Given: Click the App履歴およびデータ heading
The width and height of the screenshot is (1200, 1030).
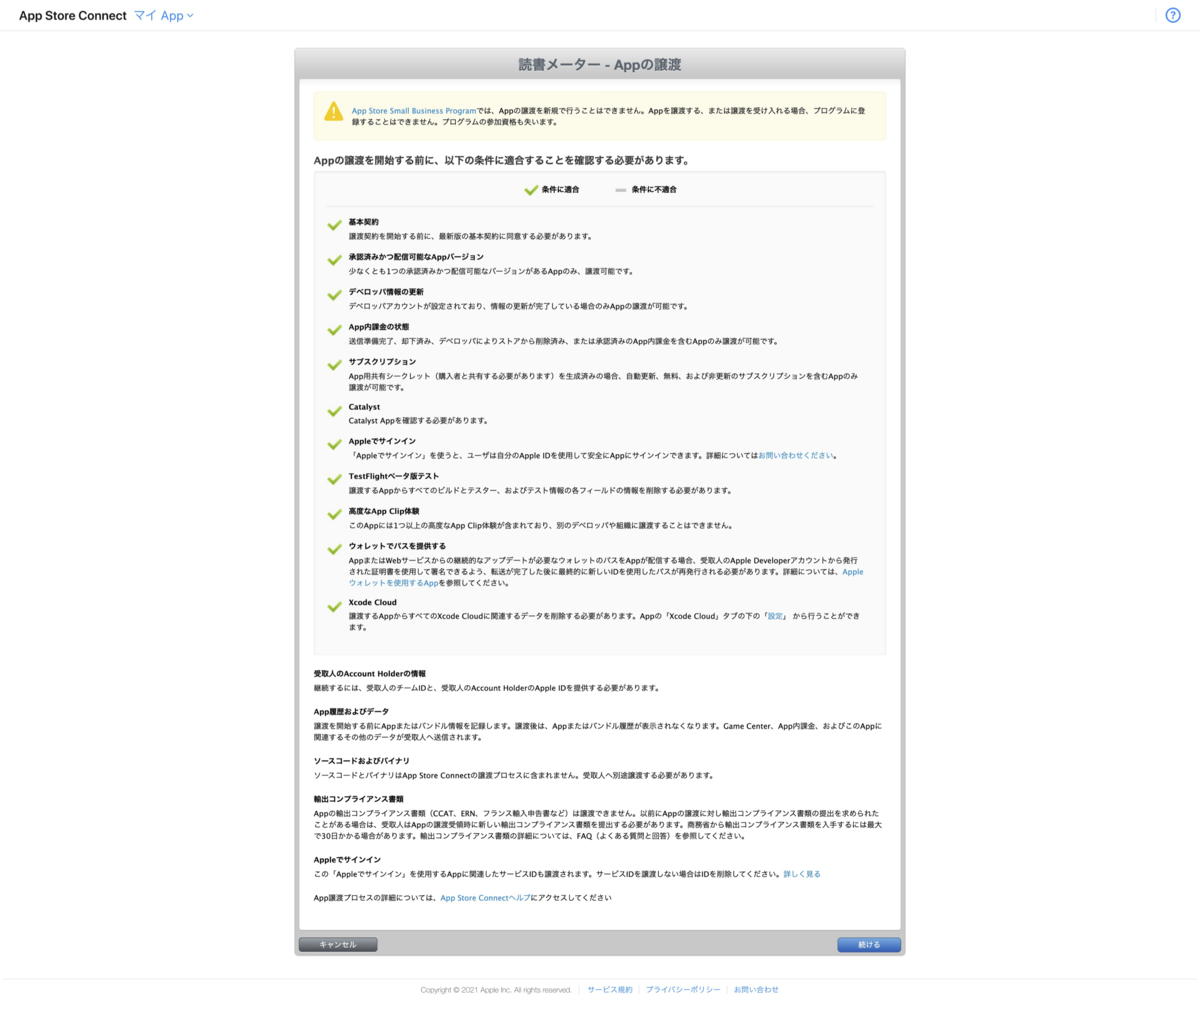Looking at the screenshot, I should pyautogui.click(x=351, y=712).
